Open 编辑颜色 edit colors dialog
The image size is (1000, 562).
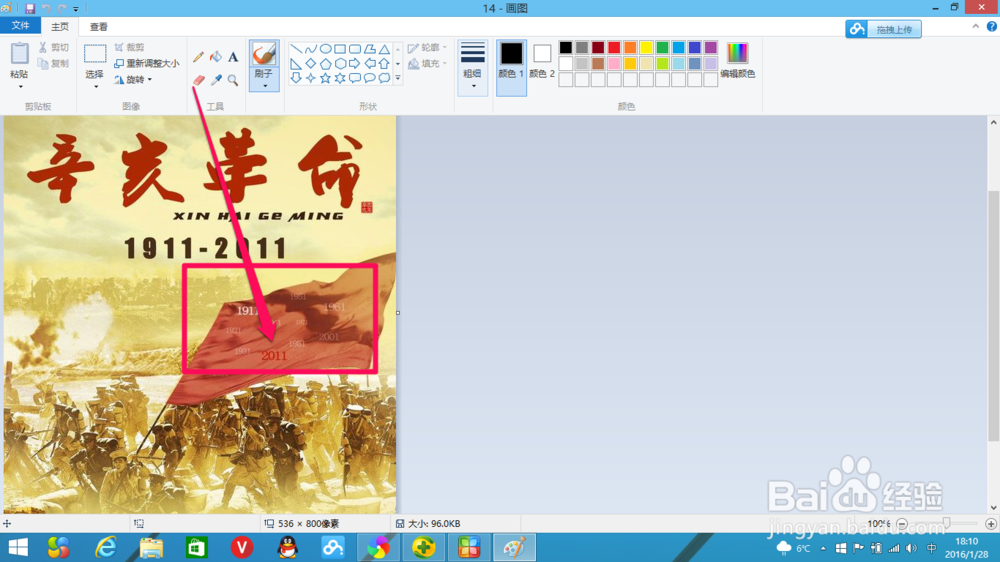[x=738, y=61]
